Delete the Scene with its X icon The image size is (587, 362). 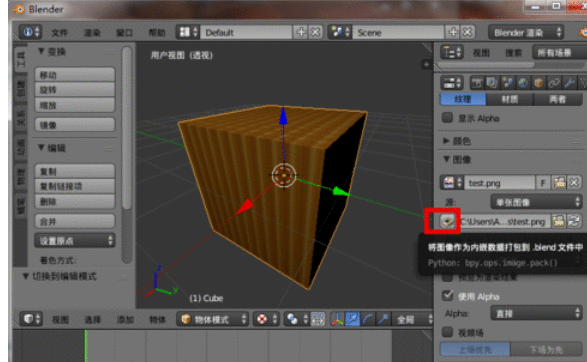click(467, 32)
